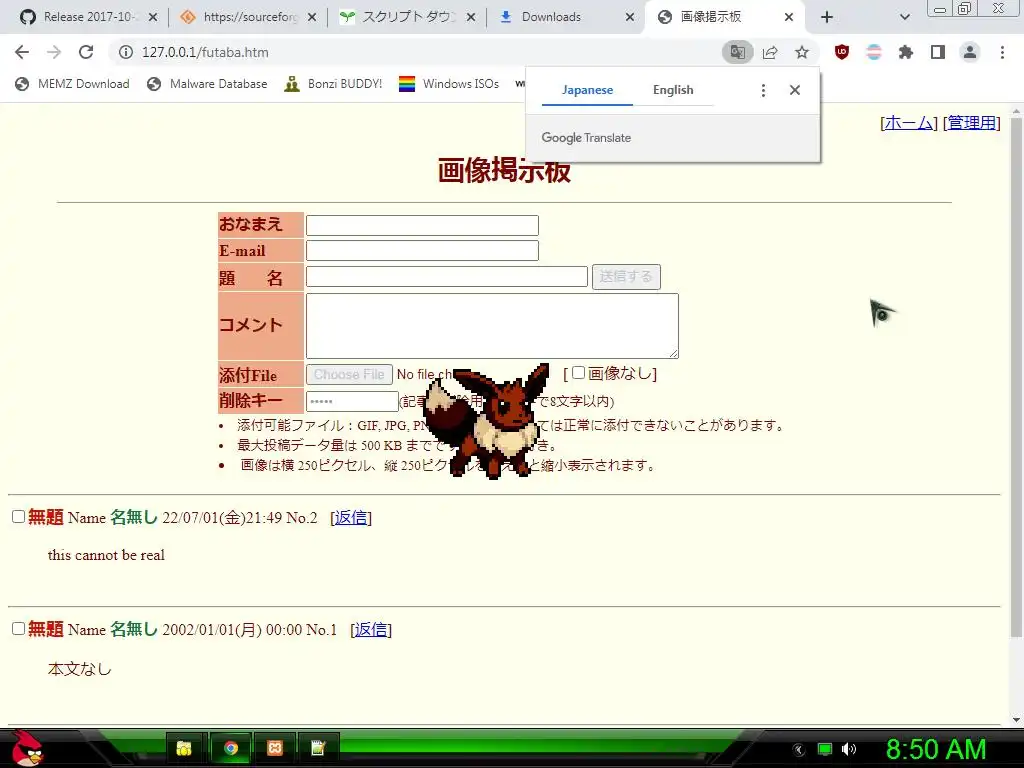Focus the E-mail input field
1024x768 pixels.
pyautogui.click(x=423, y=251)
